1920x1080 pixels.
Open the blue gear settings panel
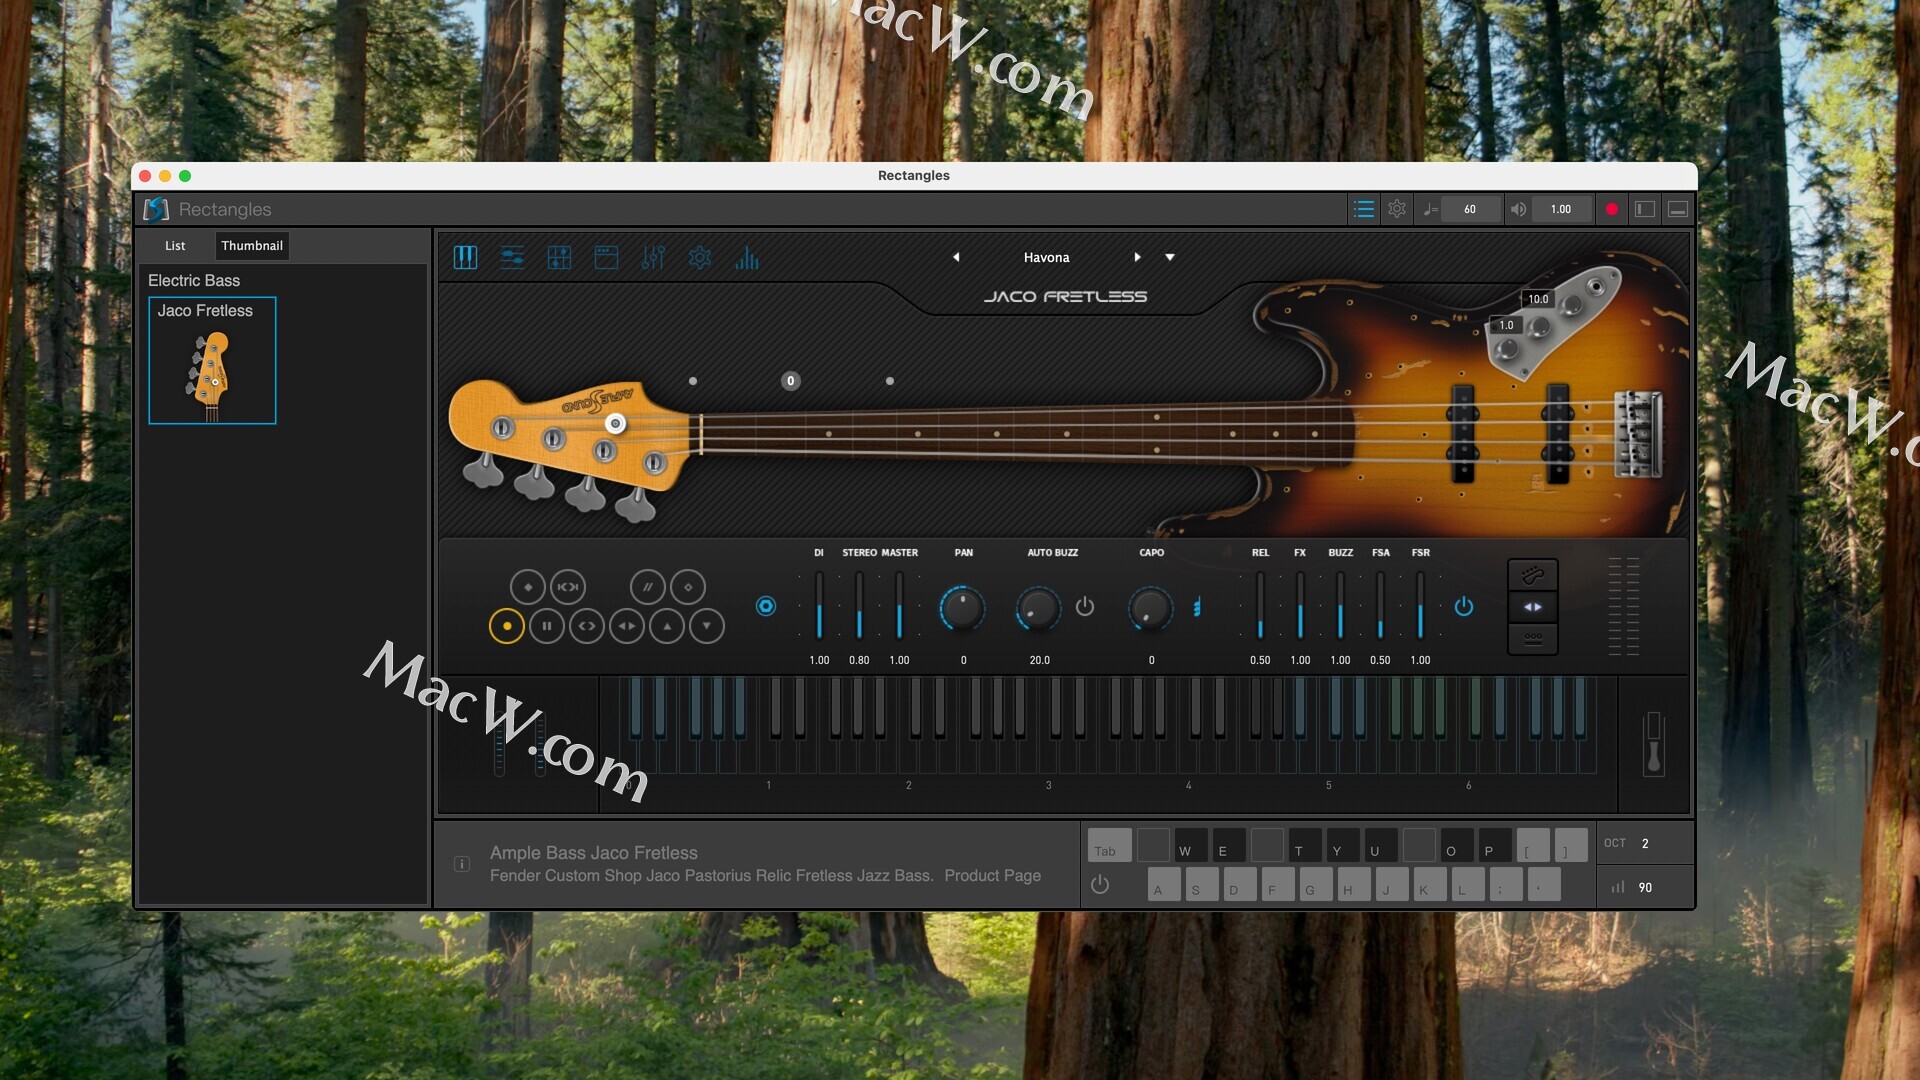coord(700,258)
